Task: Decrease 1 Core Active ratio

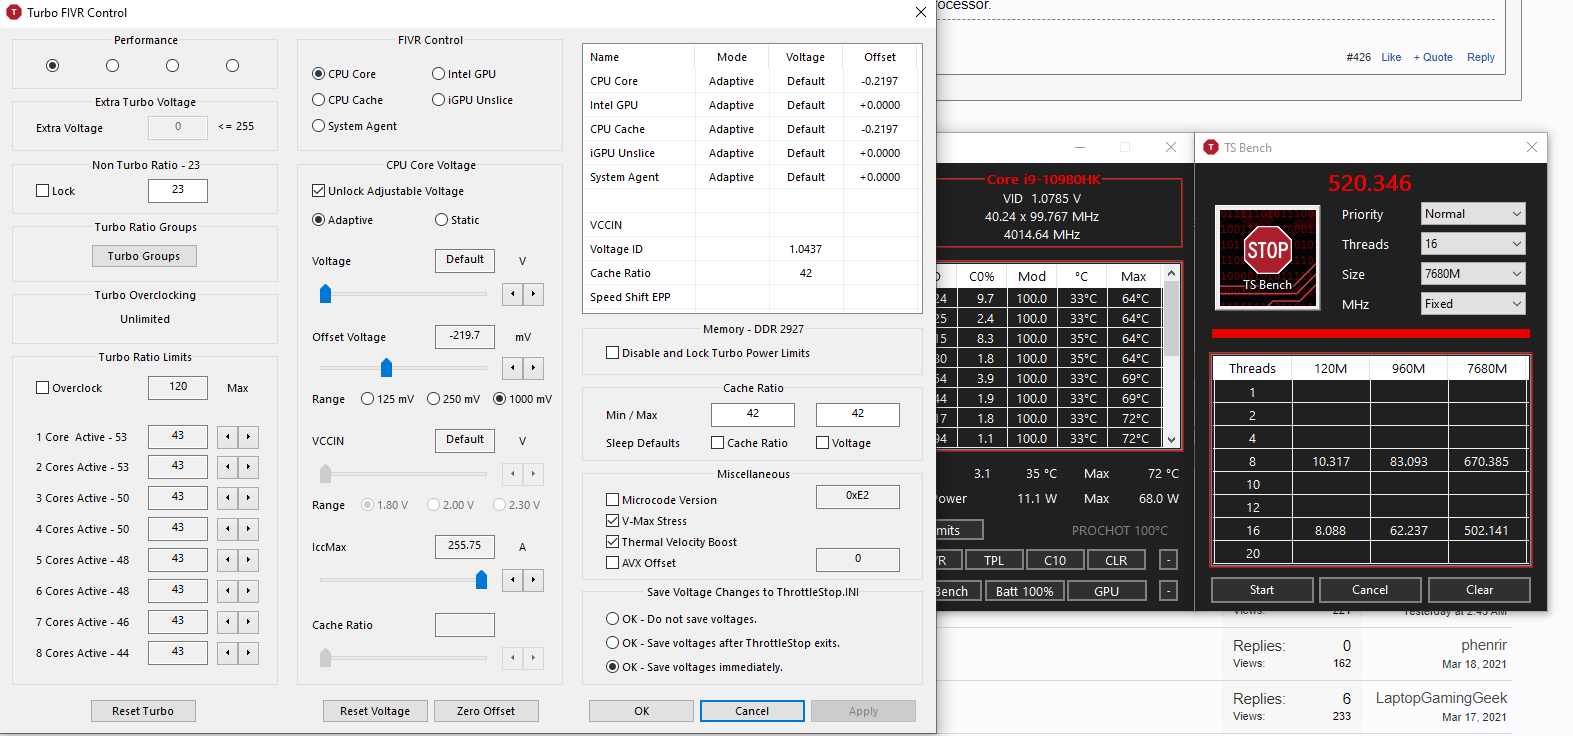Action: point(228,437)
